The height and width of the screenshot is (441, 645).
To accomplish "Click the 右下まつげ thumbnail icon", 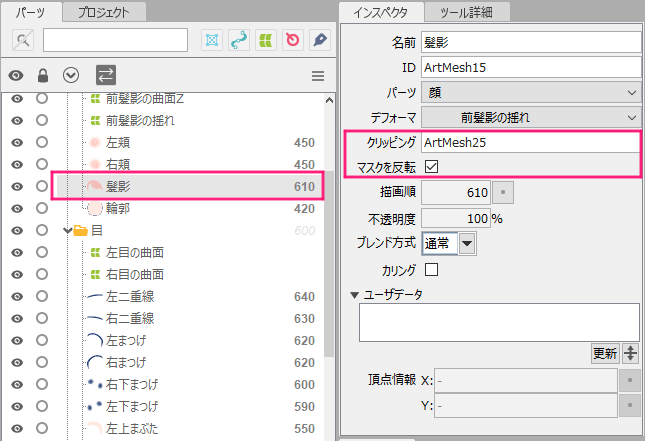I will [95, 384].
